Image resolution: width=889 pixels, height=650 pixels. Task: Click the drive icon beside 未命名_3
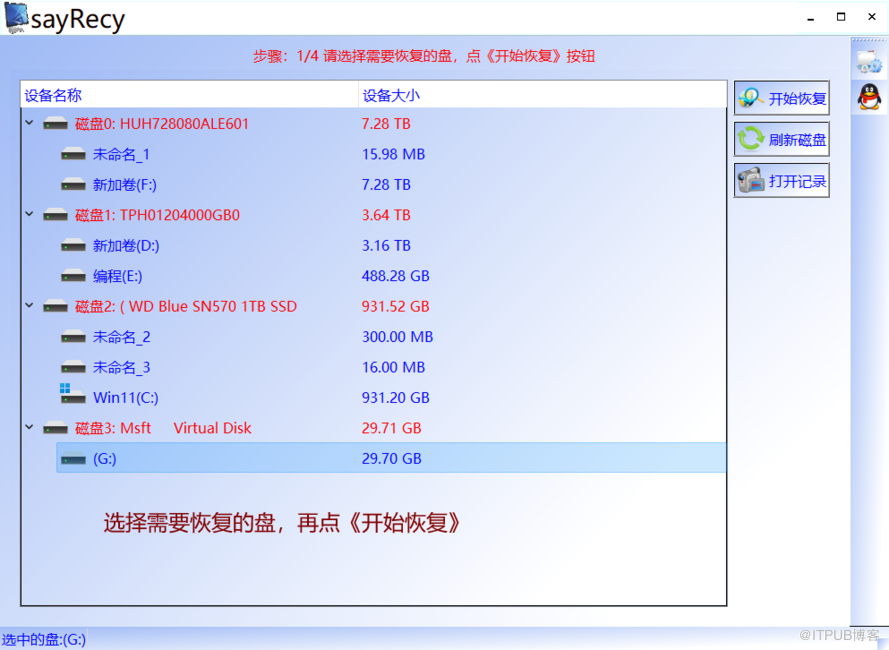(x=74, y=368)
